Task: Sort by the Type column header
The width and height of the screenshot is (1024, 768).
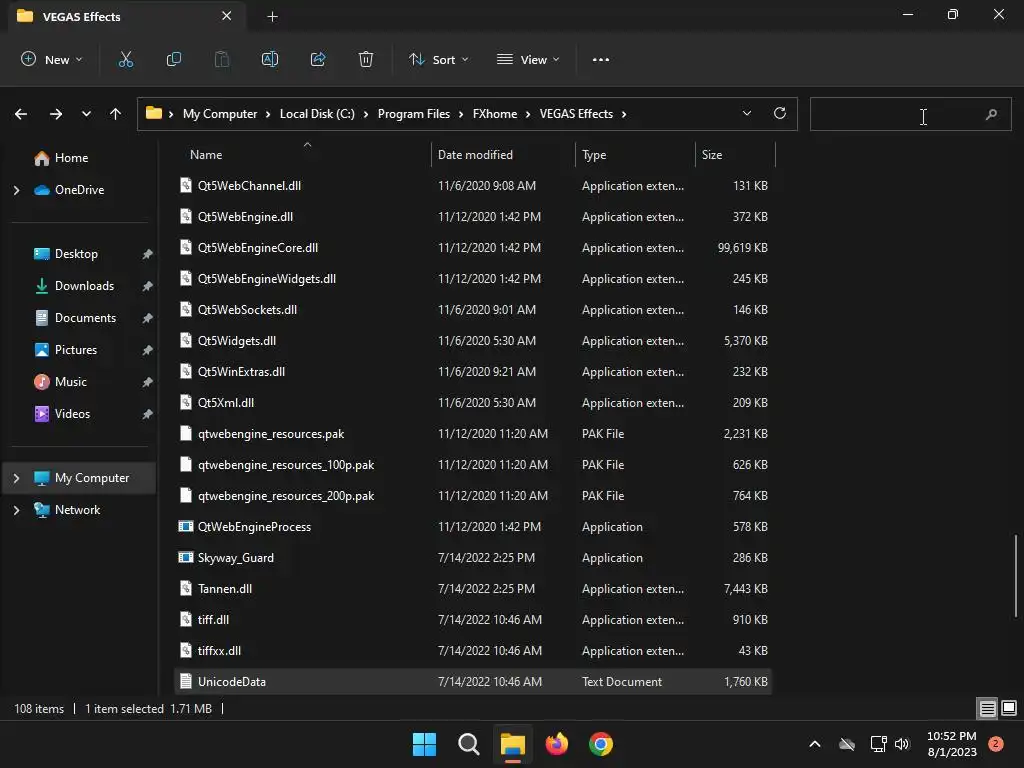Action: [x=594, y=155]
